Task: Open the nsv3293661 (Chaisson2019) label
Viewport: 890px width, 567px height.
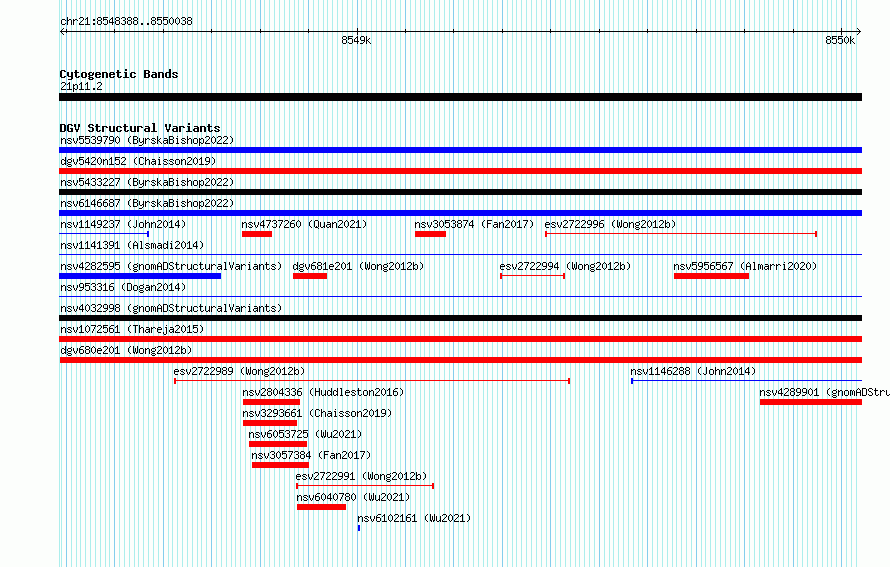Action: point(317,413)
